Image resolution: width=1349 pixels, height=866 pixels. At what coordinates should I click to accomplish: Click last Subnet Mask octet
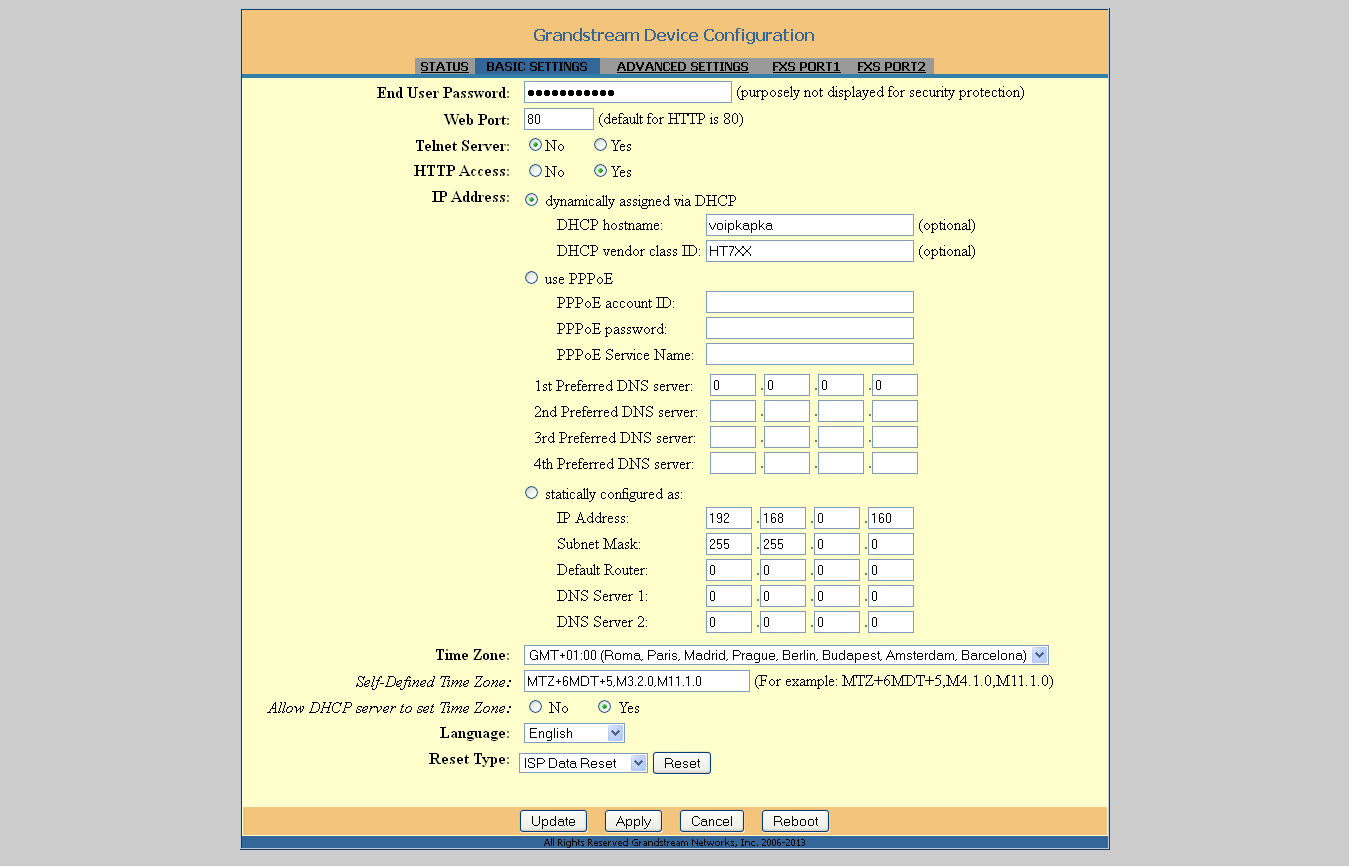[x=891, y=544]
